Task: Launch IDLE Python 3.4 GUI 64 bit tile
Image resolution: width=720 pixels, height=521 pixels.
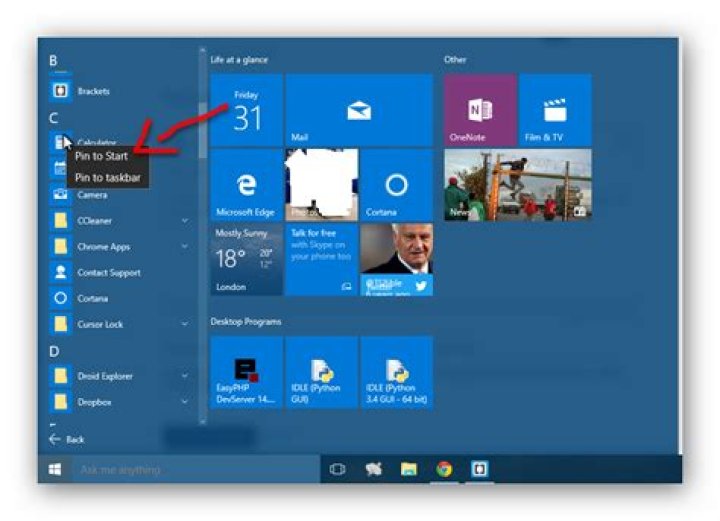Action: point(397,372)
